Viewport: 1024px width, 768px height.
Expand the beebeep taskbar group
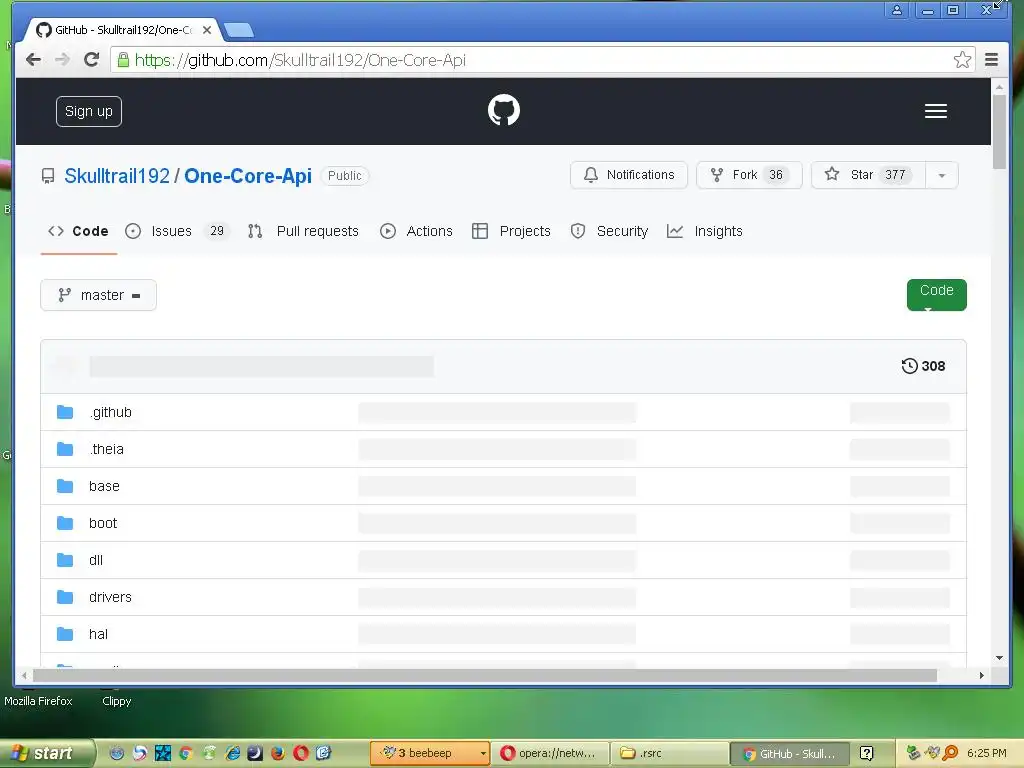483,754
